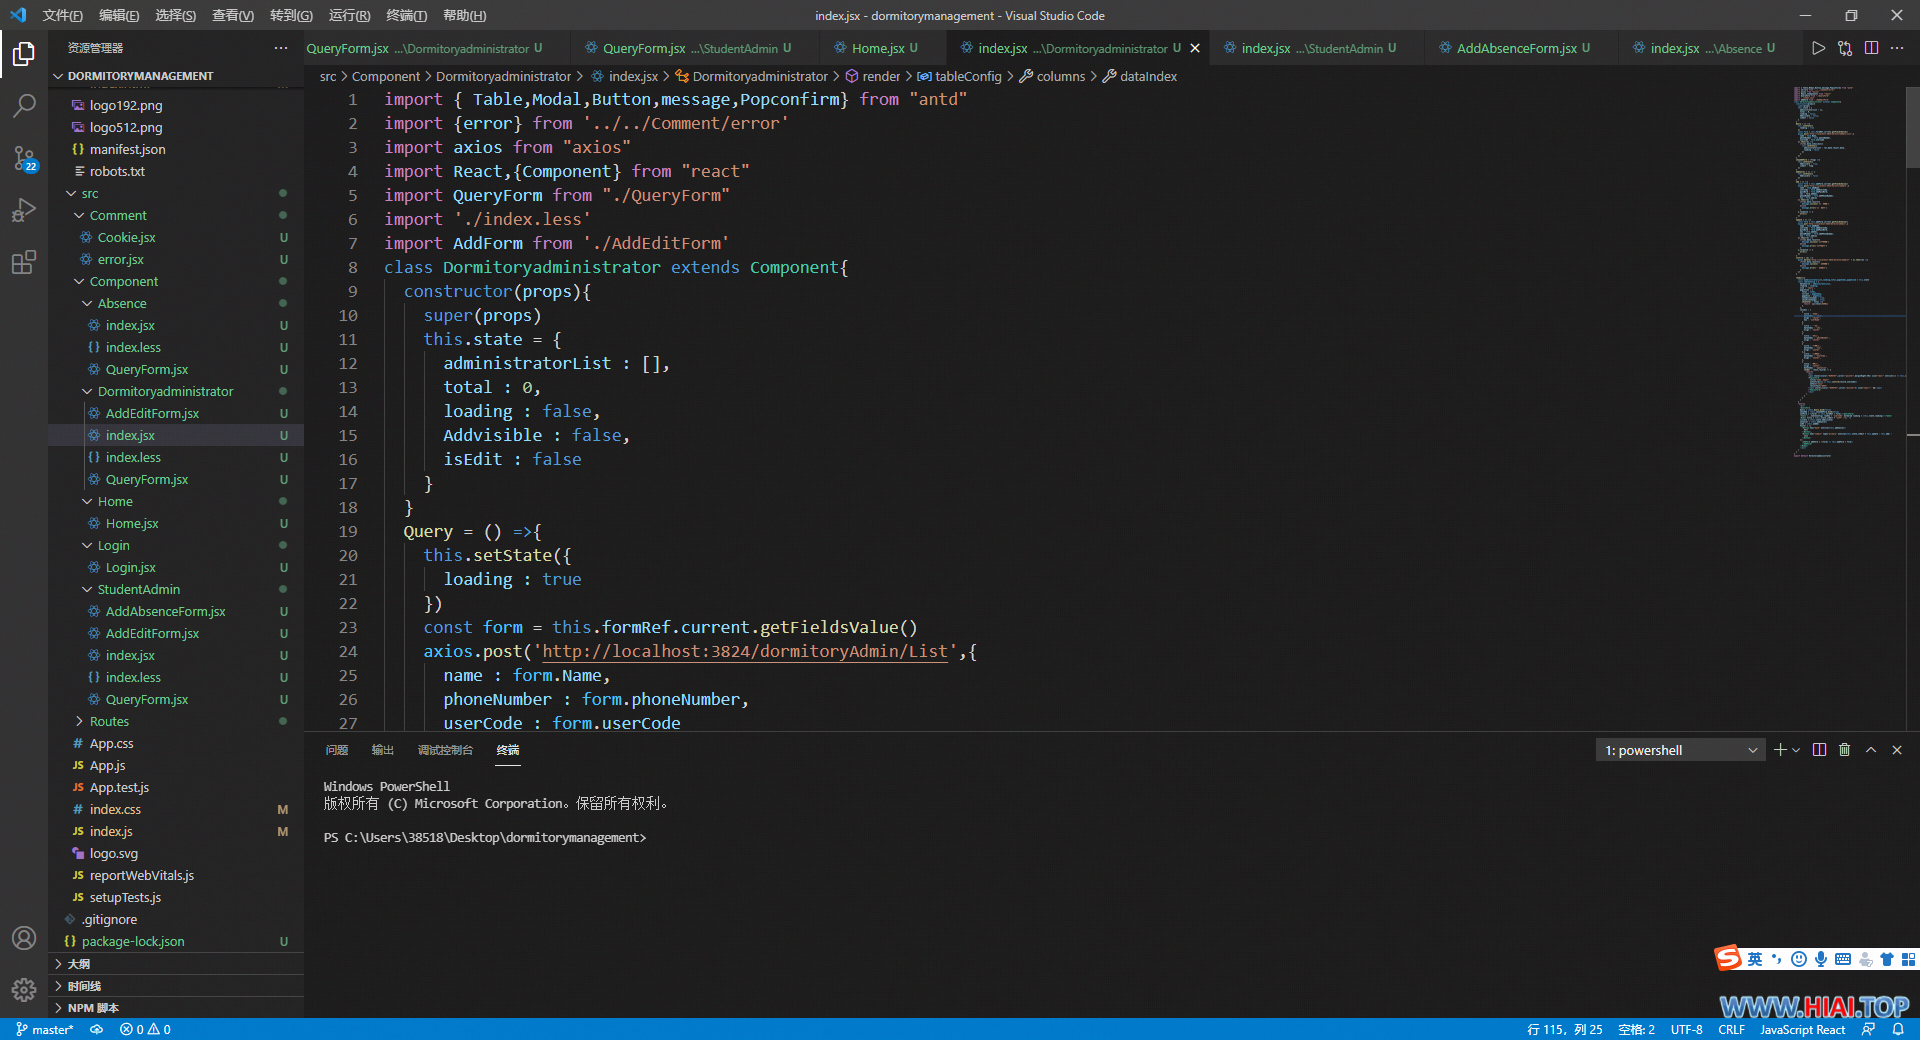Expand the NPM 脚本 section

click(x=93, y=1008)
